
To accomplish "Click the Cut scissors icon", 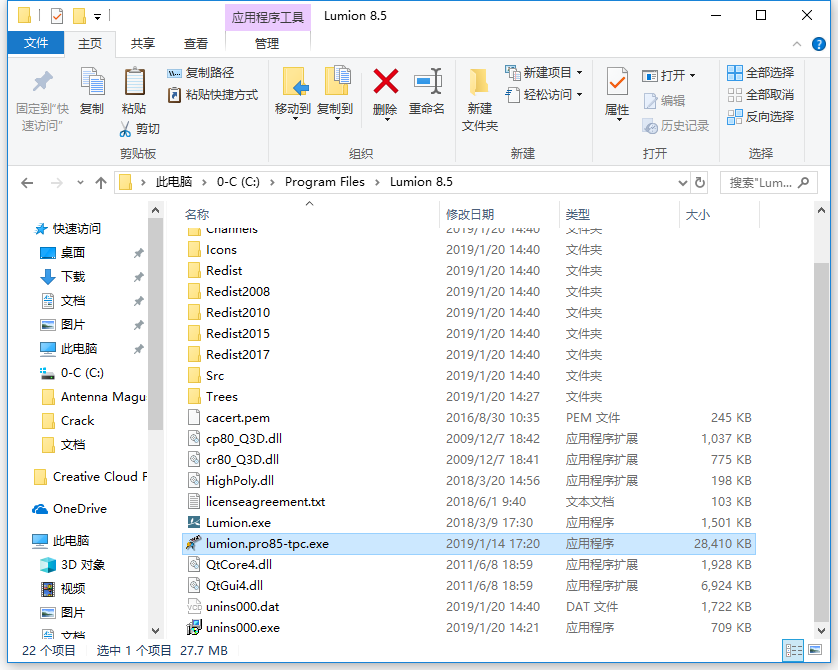I will (x=126, y=129).
